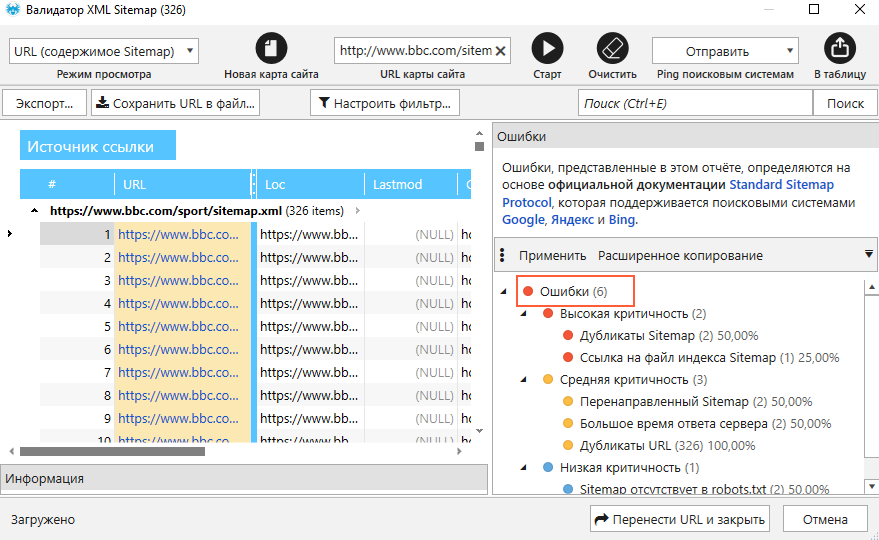Open the URL link in row 5
This screenshot has height=540, width=879.
(x=178, y=326)
